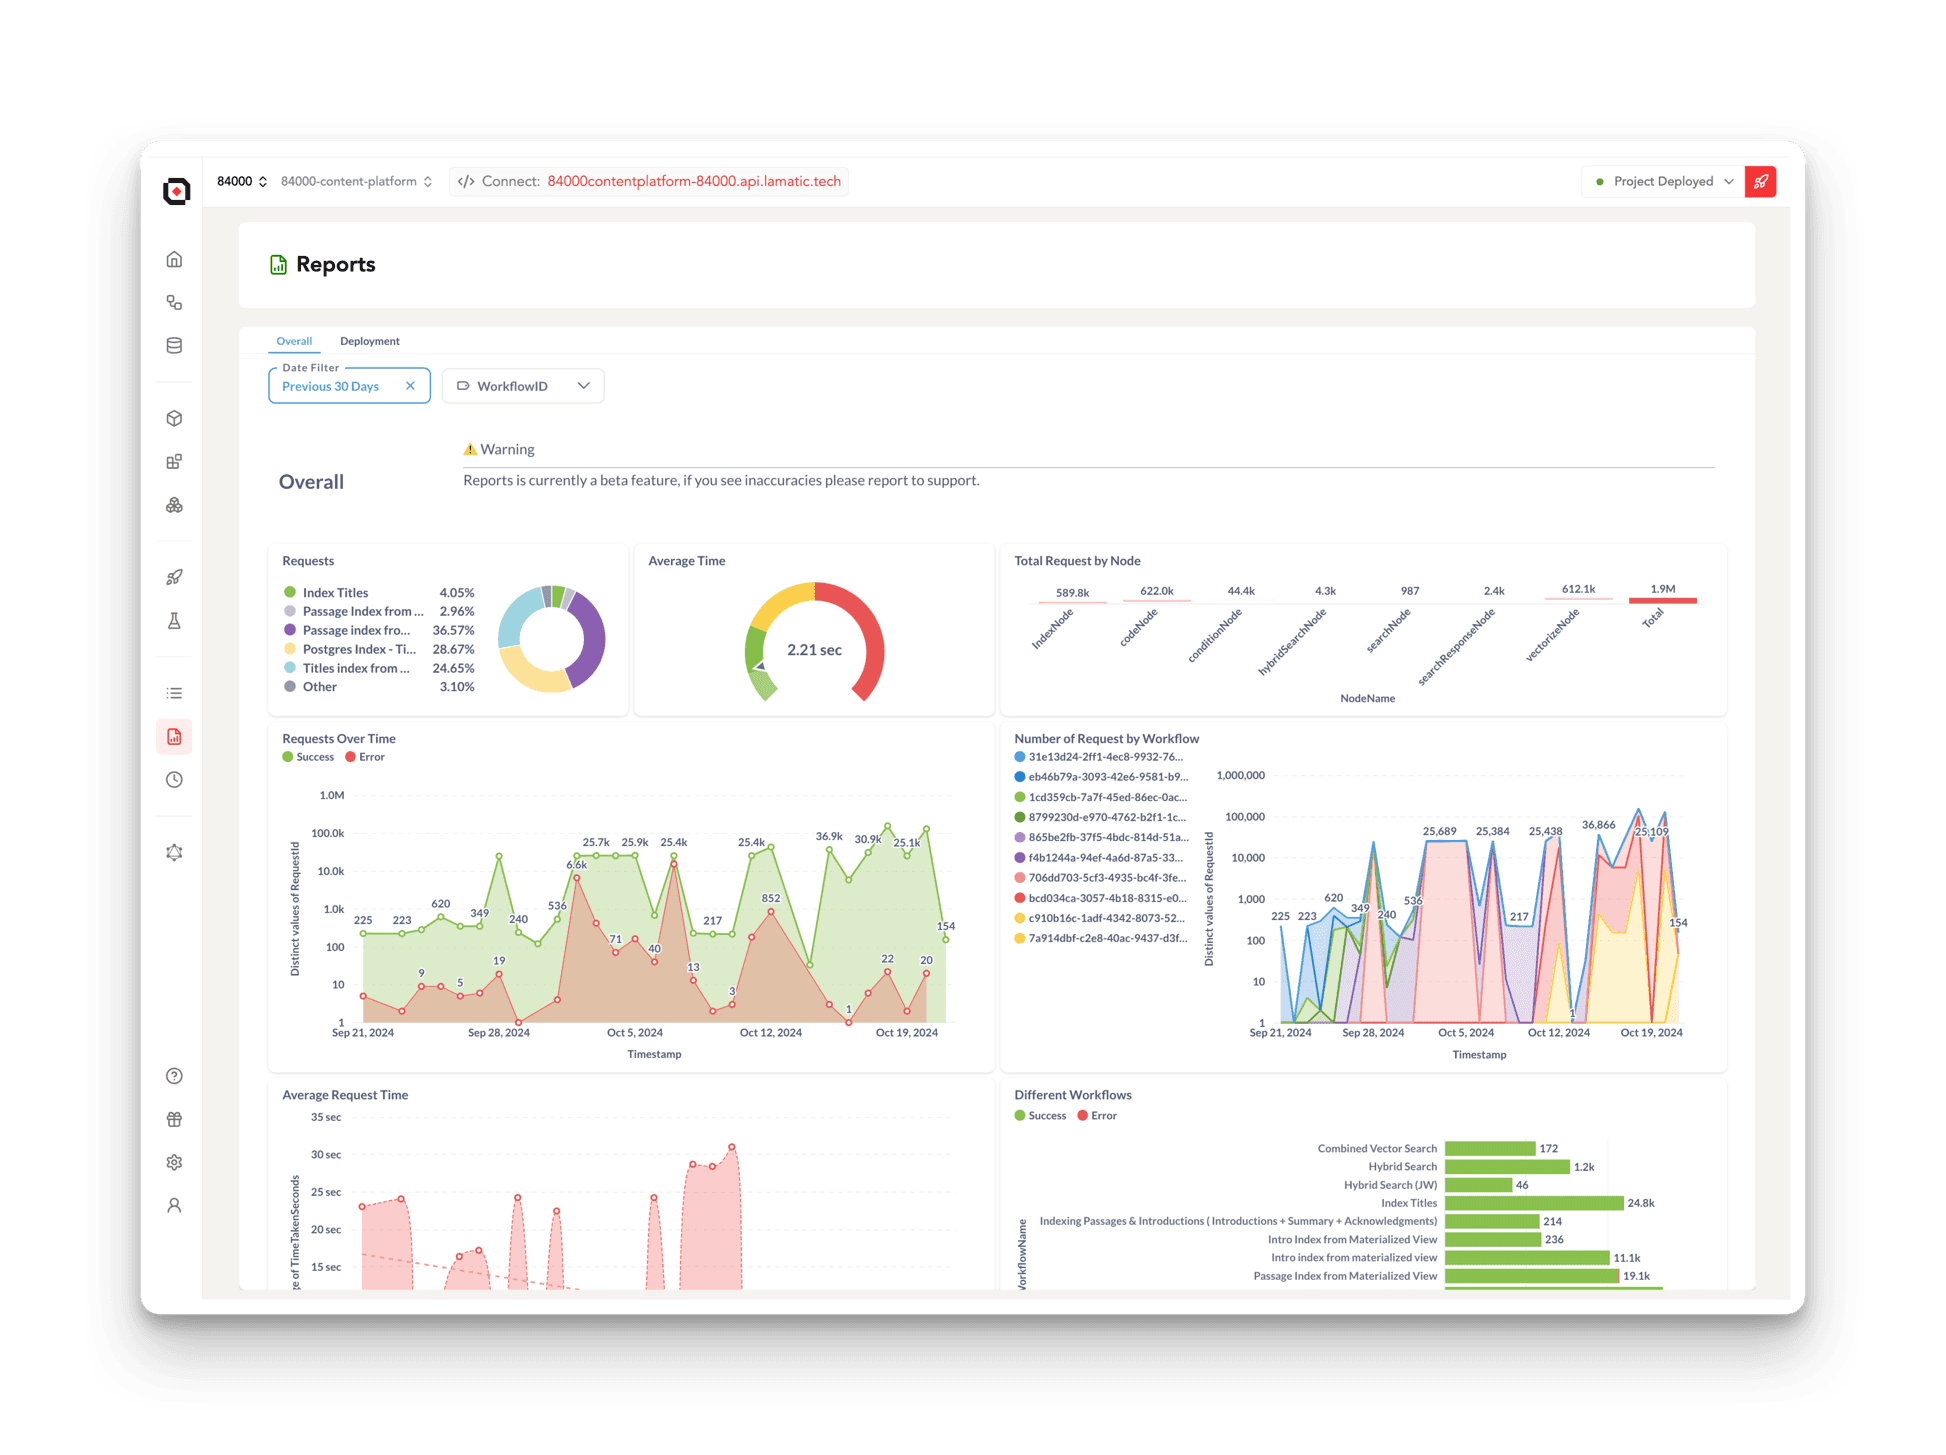The height and width of the screenshot is (1455, 1946).
Task: Open the apps grid-plus icon in sidebar
Action: click(x=174, y=461)
